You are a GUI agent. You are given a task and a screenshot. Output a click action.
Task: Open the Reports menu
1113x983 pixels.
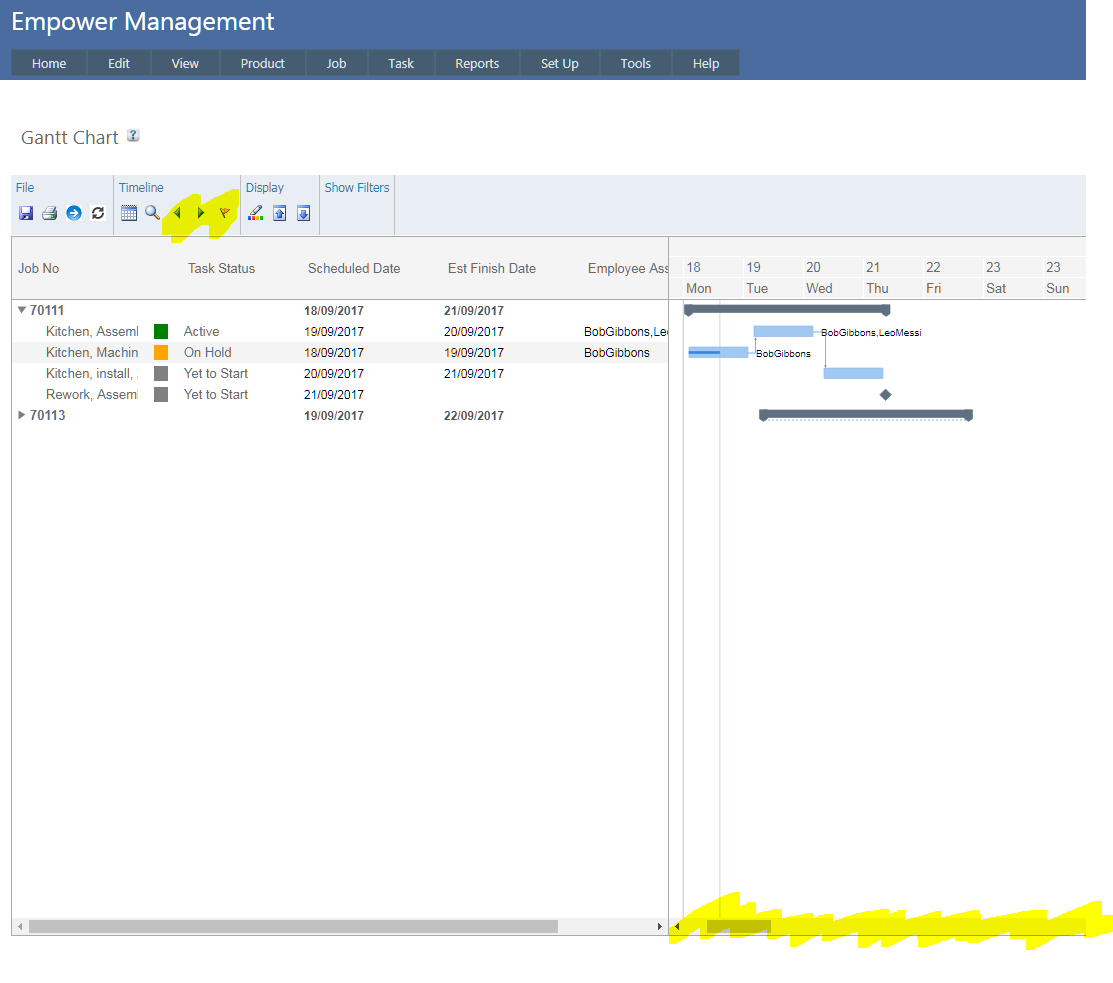click(477, 63)
